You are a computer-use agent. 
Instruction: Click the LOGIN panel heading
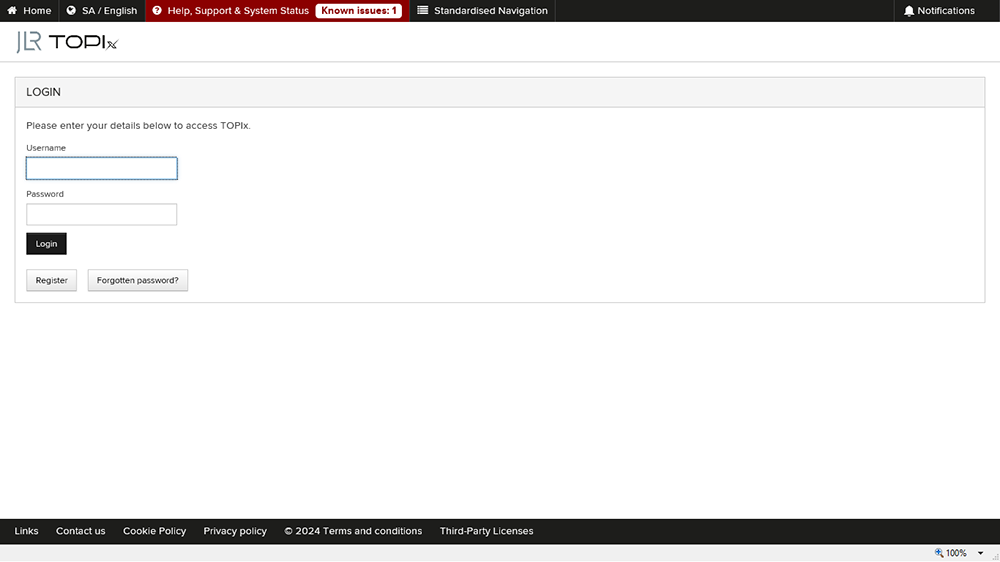(43, 92)
